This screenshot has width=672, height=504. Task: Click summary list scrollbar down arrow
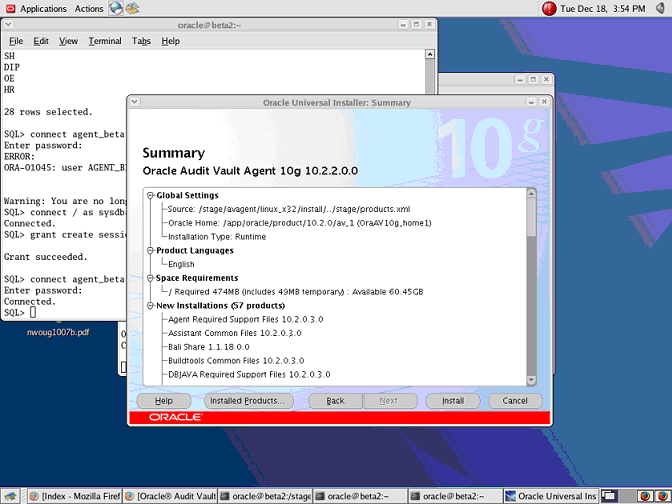click(531, 380)
